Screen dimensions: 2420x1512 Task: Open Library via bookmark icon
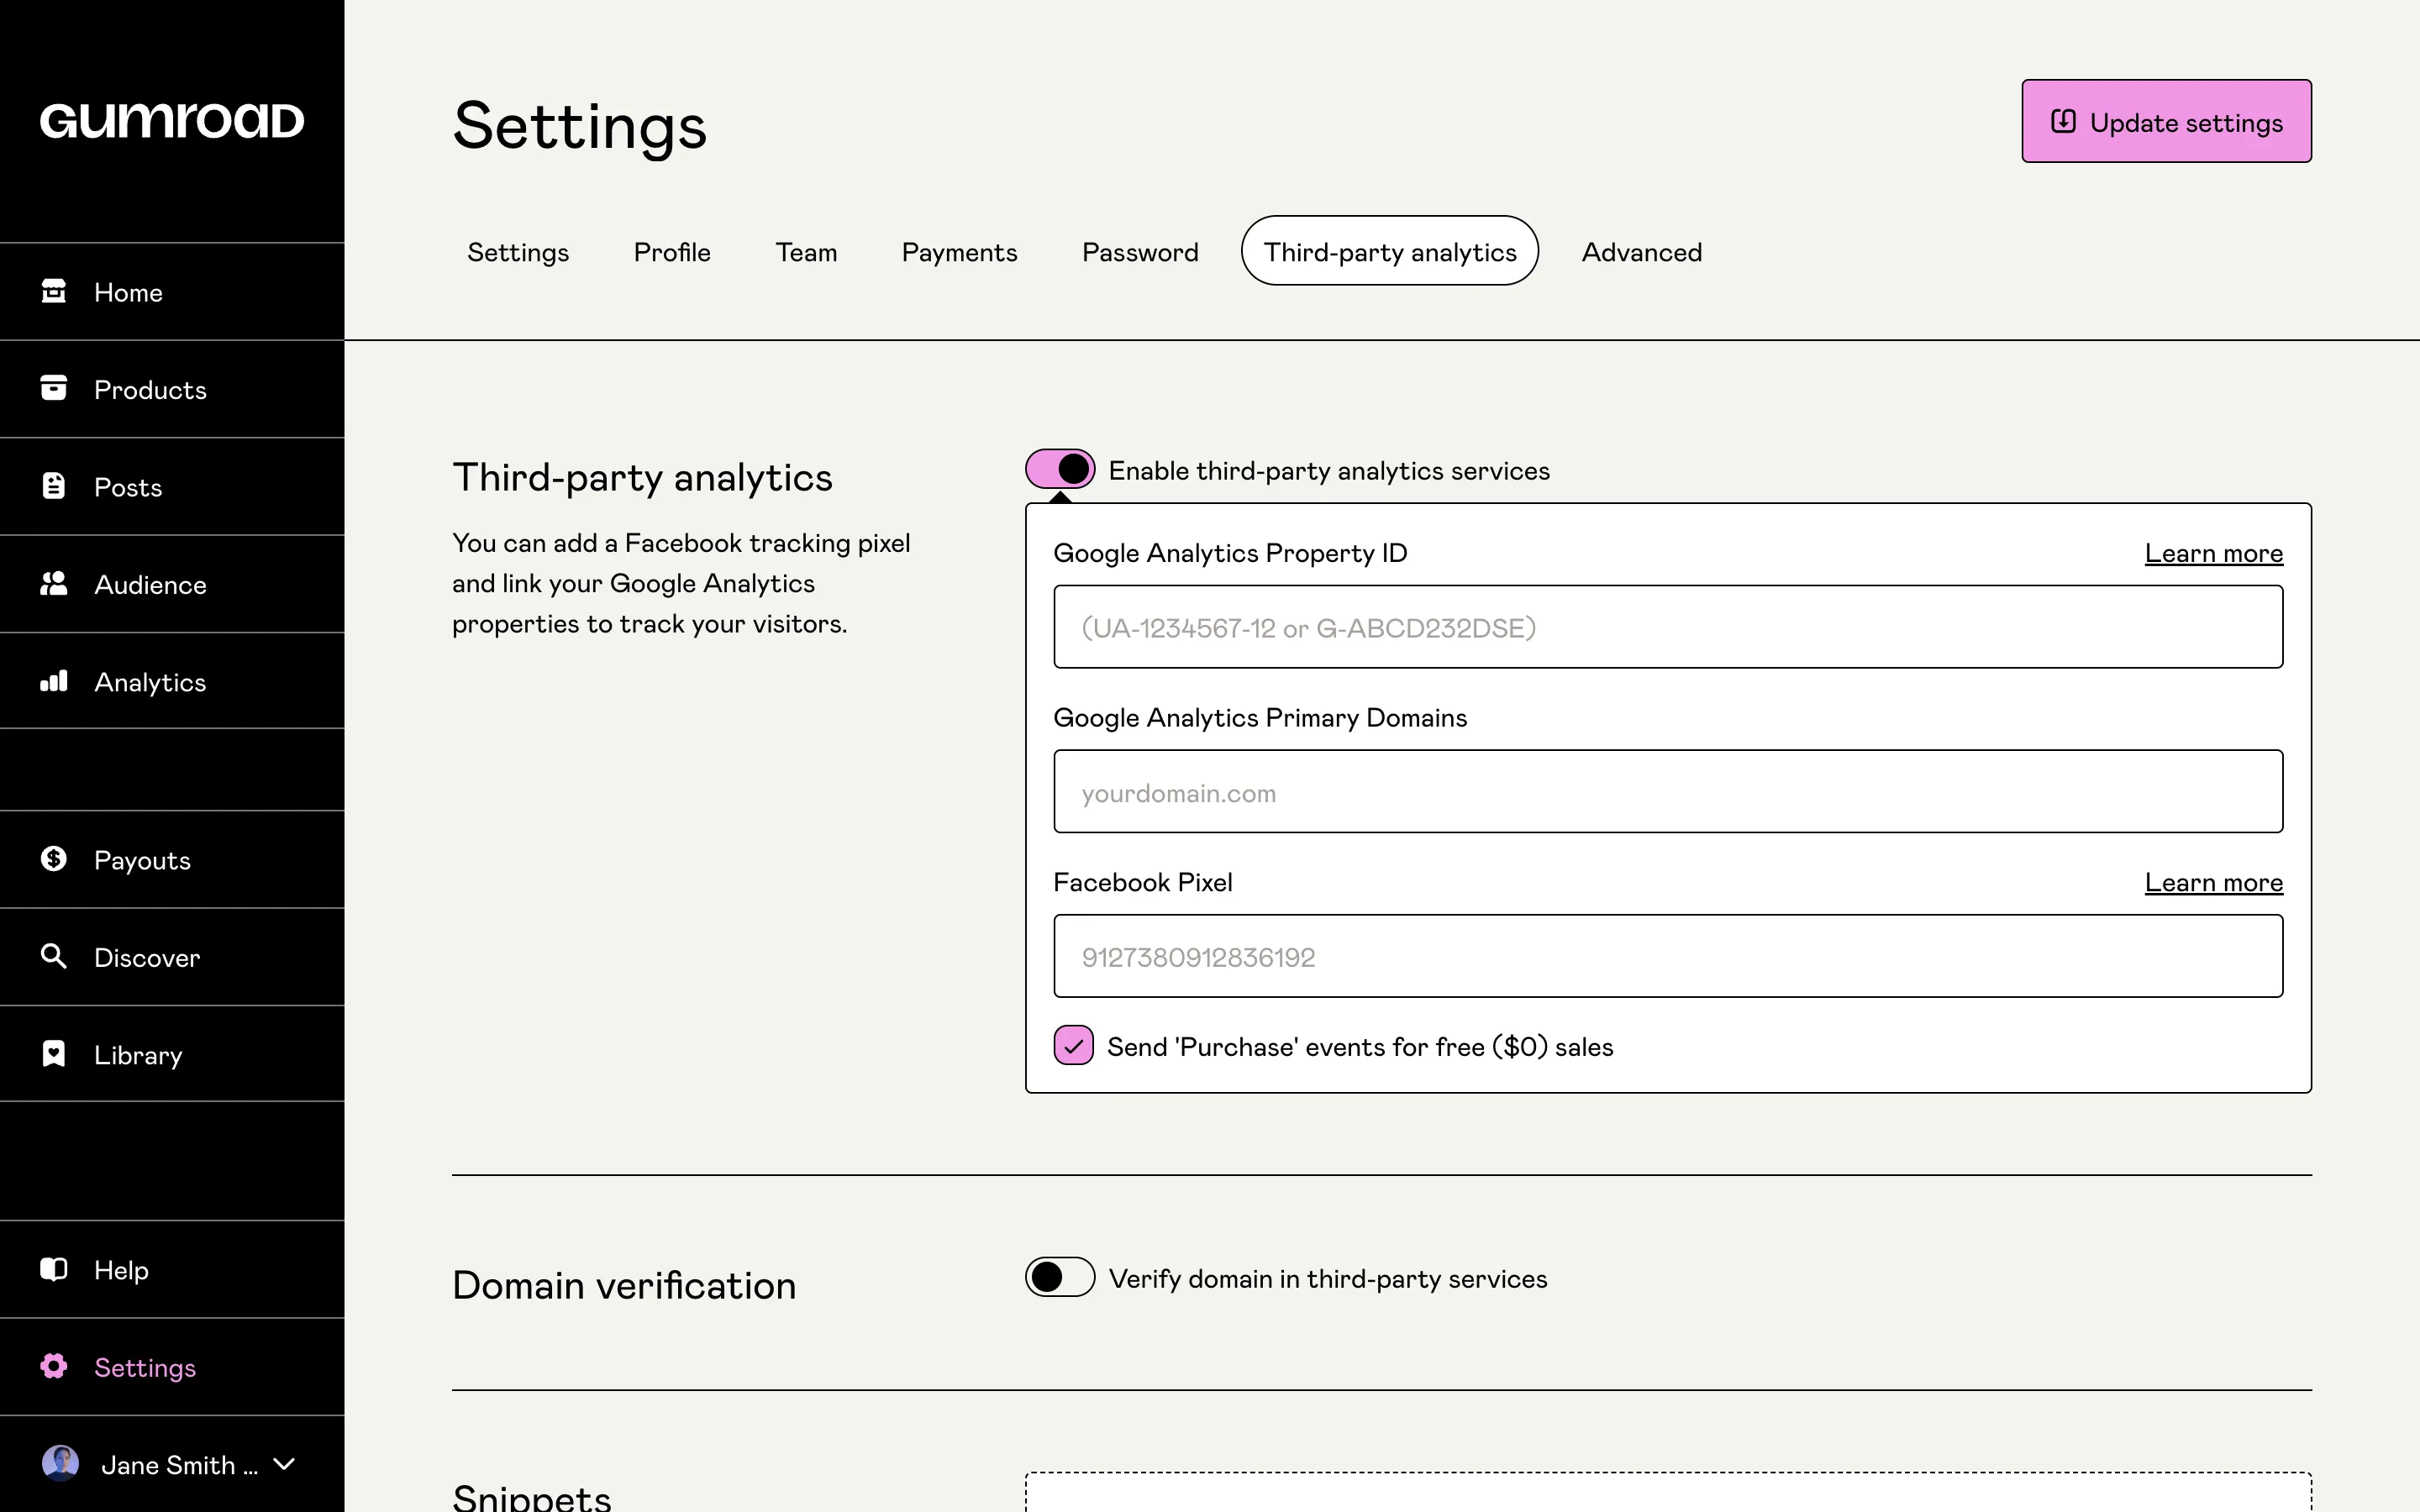point(54,1054)
